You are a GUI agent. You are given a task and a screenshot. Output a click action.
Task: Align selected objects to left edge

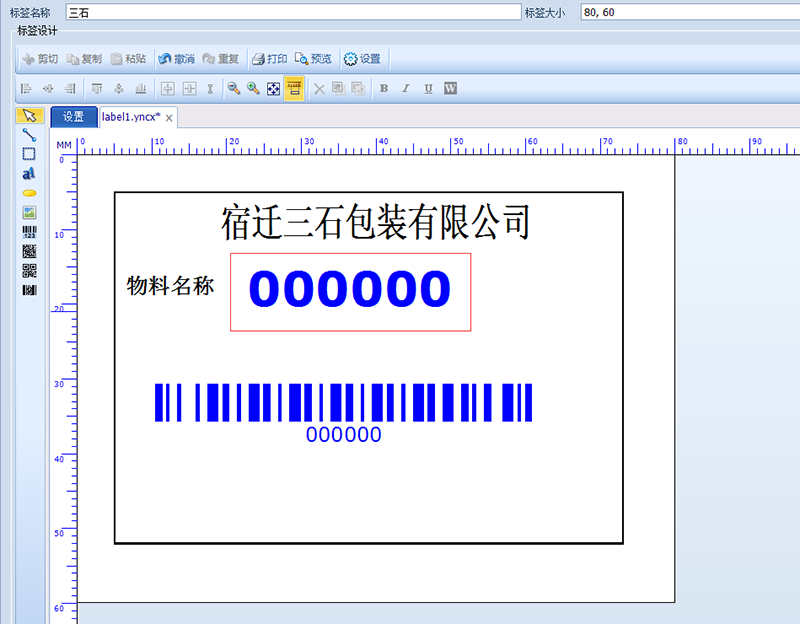(x=26, y=89)
